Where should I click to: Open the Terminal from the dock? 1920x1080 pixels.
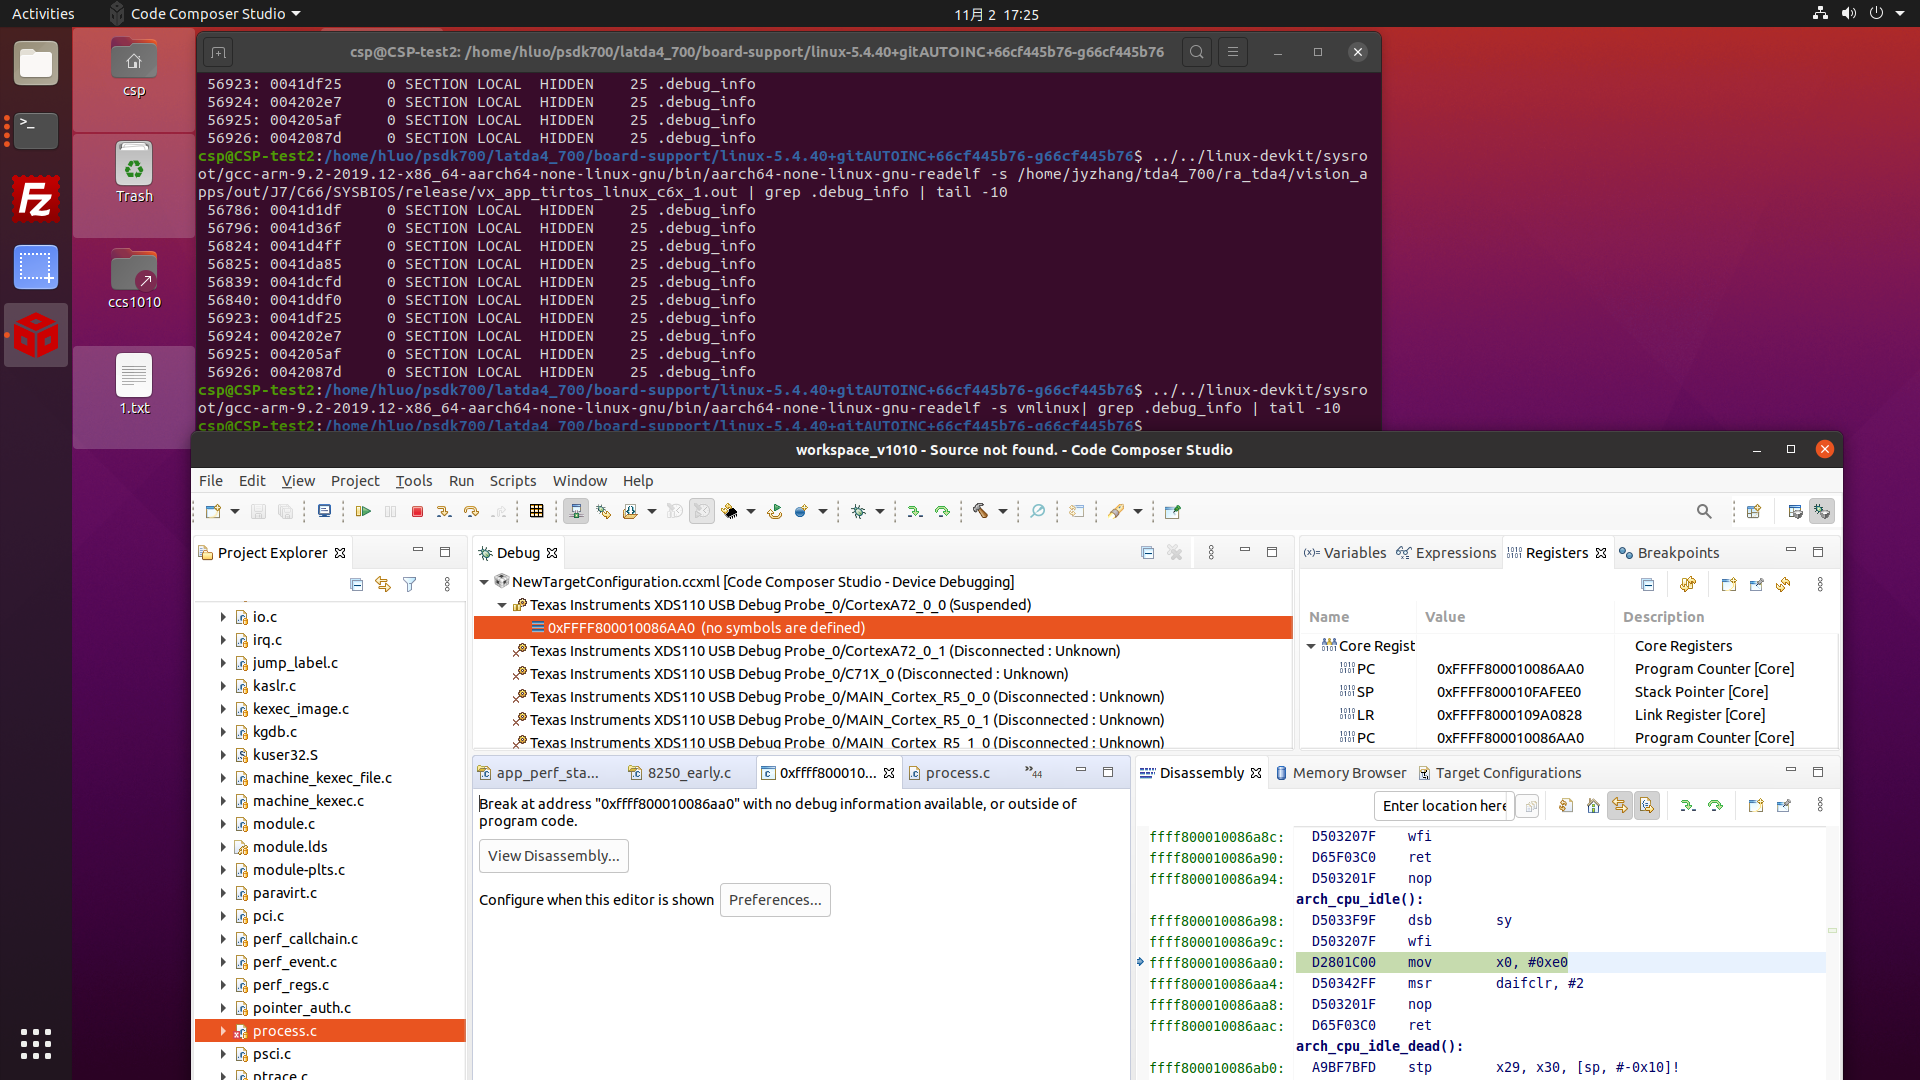36,131
